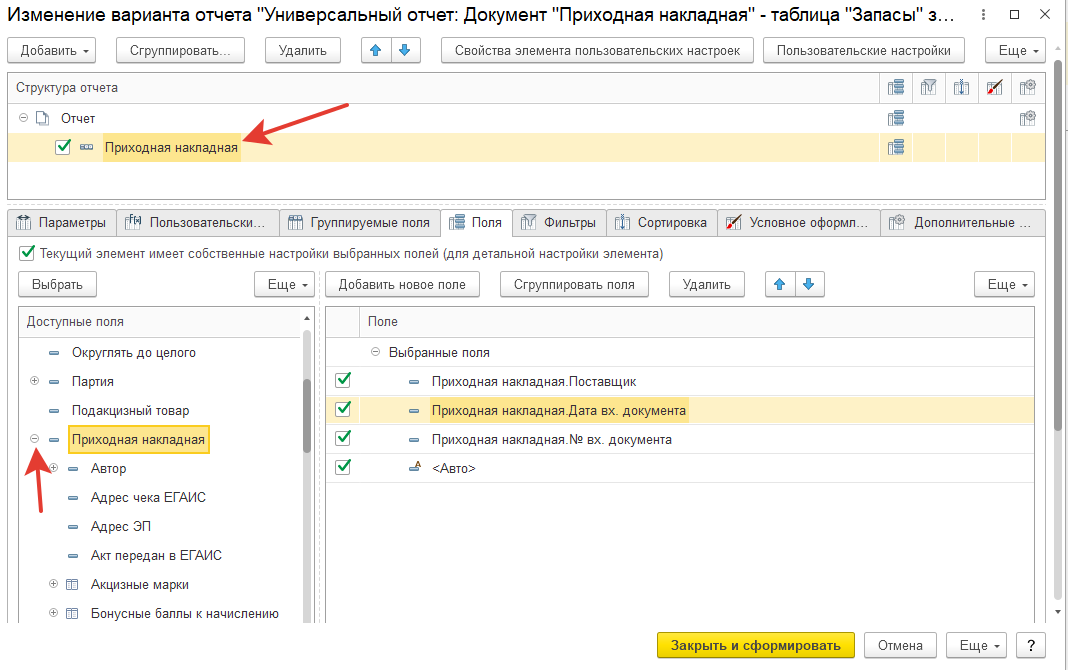Image resolution: width=1068 pixels, height=670 pixels.
Task: Click the selected fields icon in the Приходная накладная structure row
Action: coord(896,148)
